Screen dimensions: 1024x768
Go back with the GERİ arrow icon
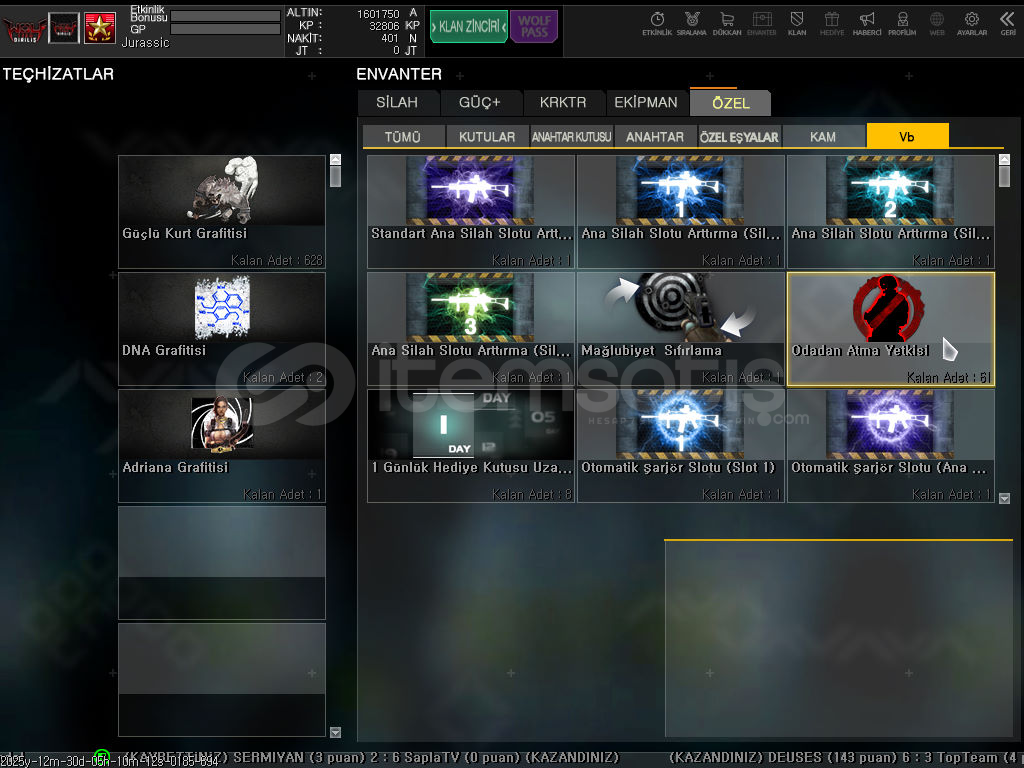(1008, 24)
